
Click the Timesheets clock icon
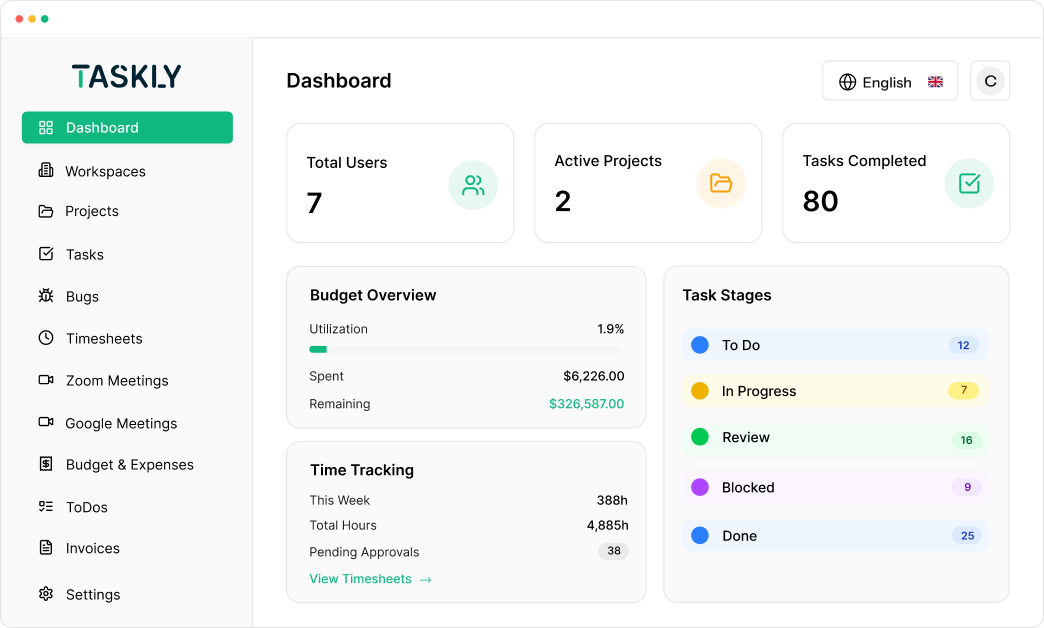(x=45, y=338)
